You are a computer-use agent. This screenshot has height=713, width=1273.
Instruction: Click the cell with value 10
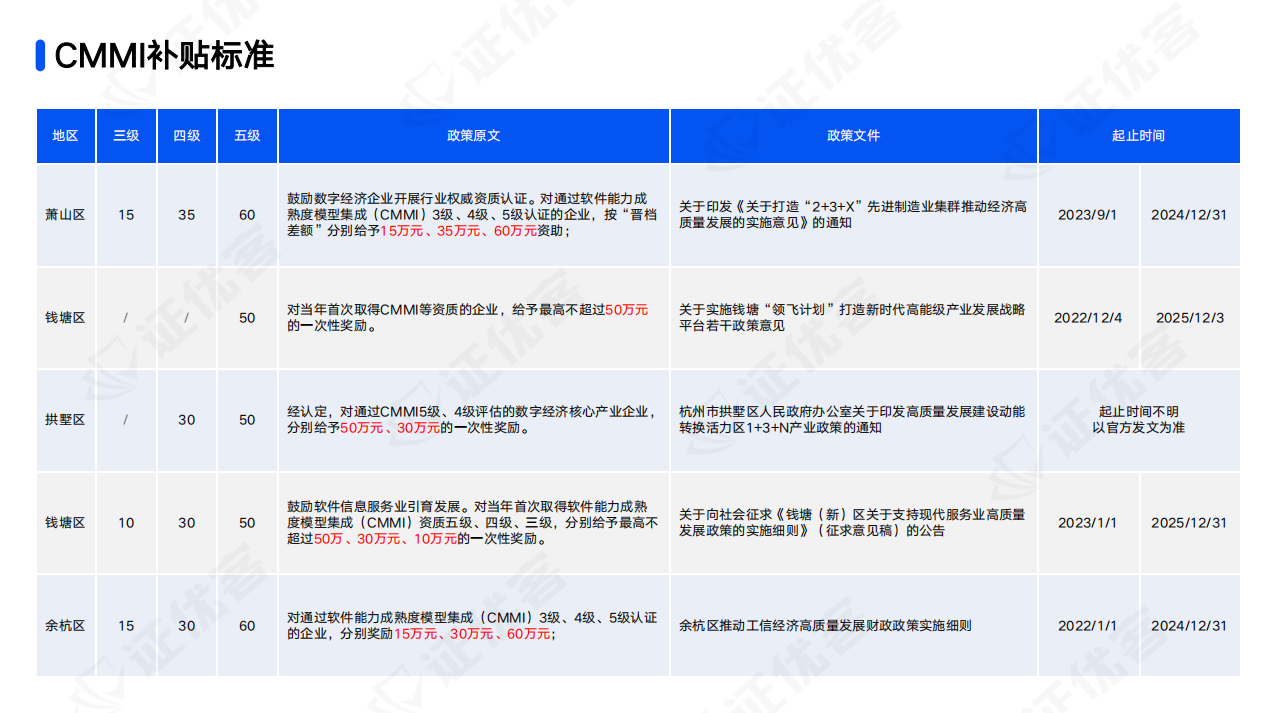click(126, 523)
